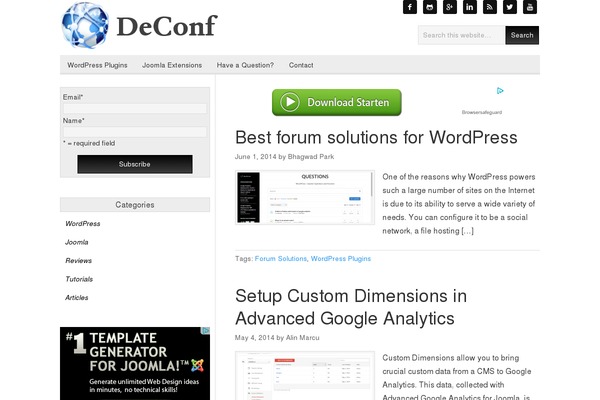
Task: Select the Reviews category
Action: click(78, 261)
